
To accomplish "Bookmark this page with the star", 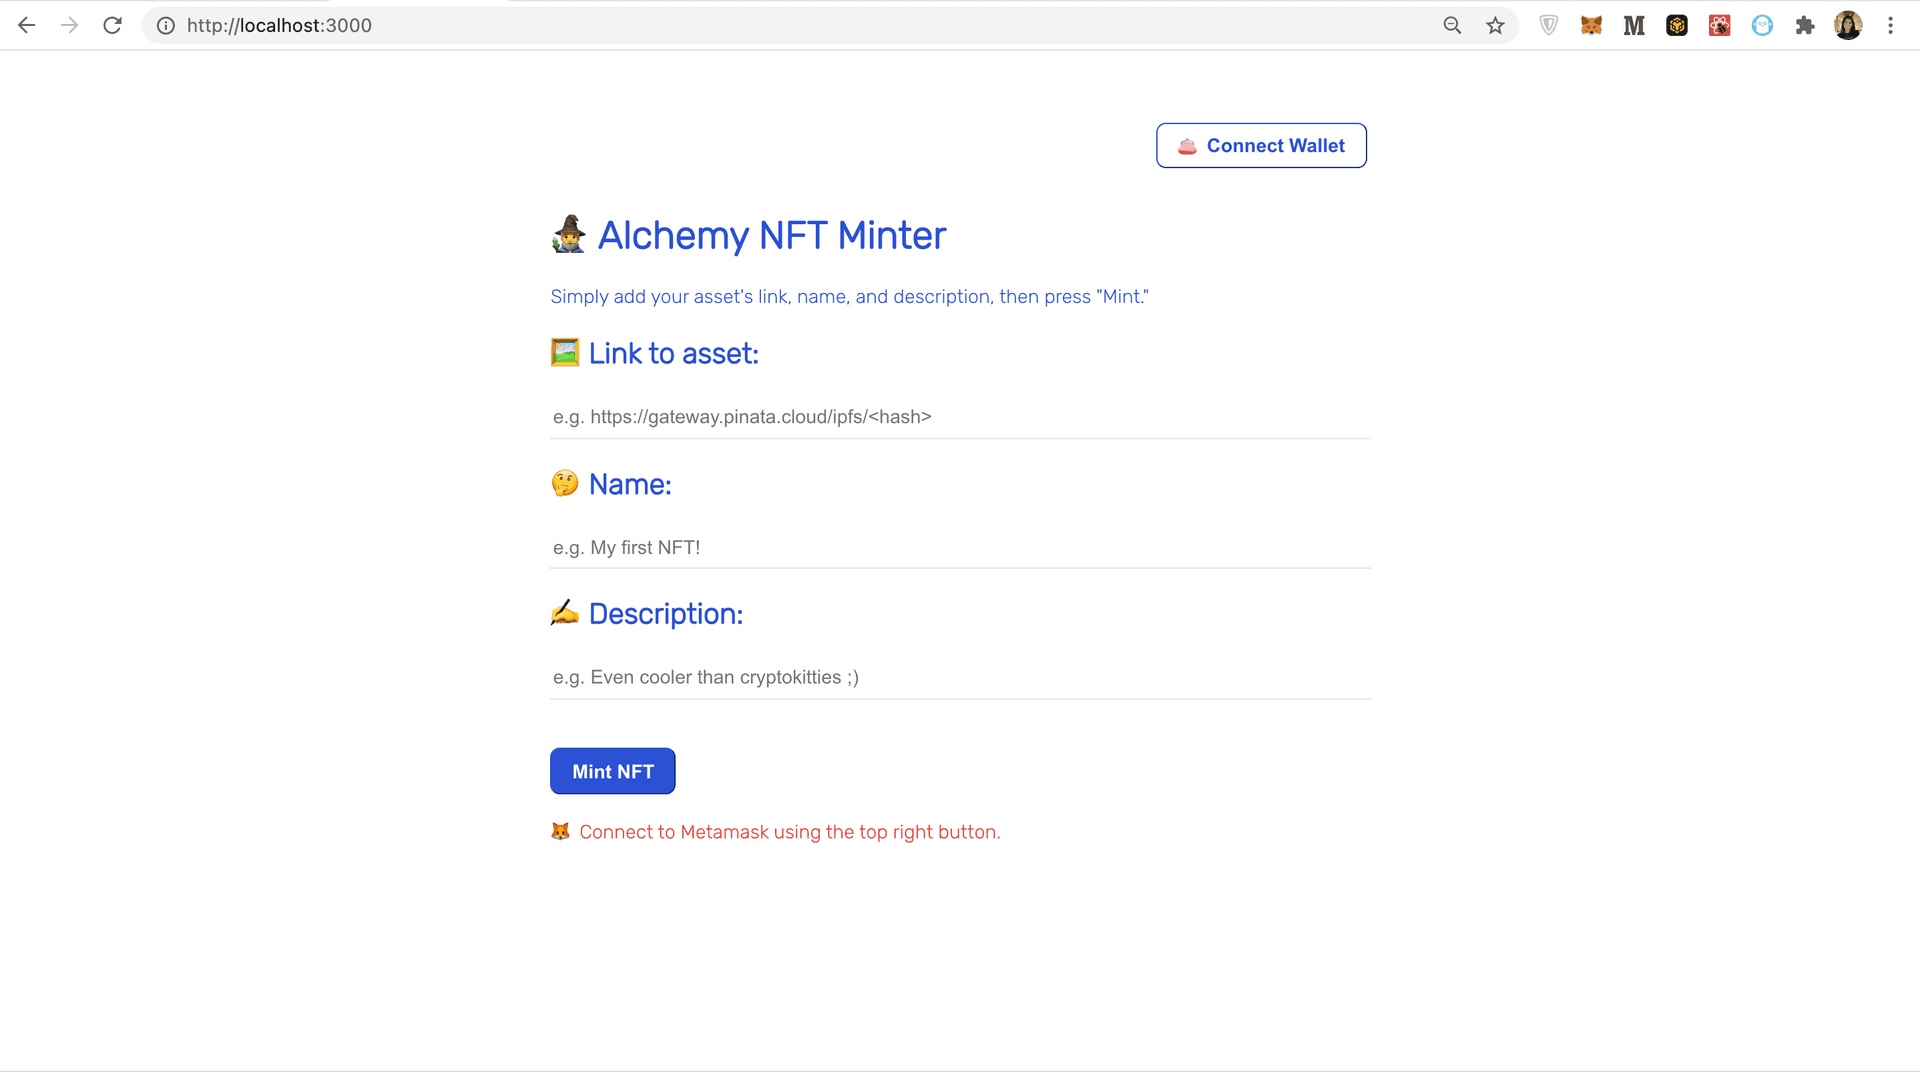I will coord(1496,25).
